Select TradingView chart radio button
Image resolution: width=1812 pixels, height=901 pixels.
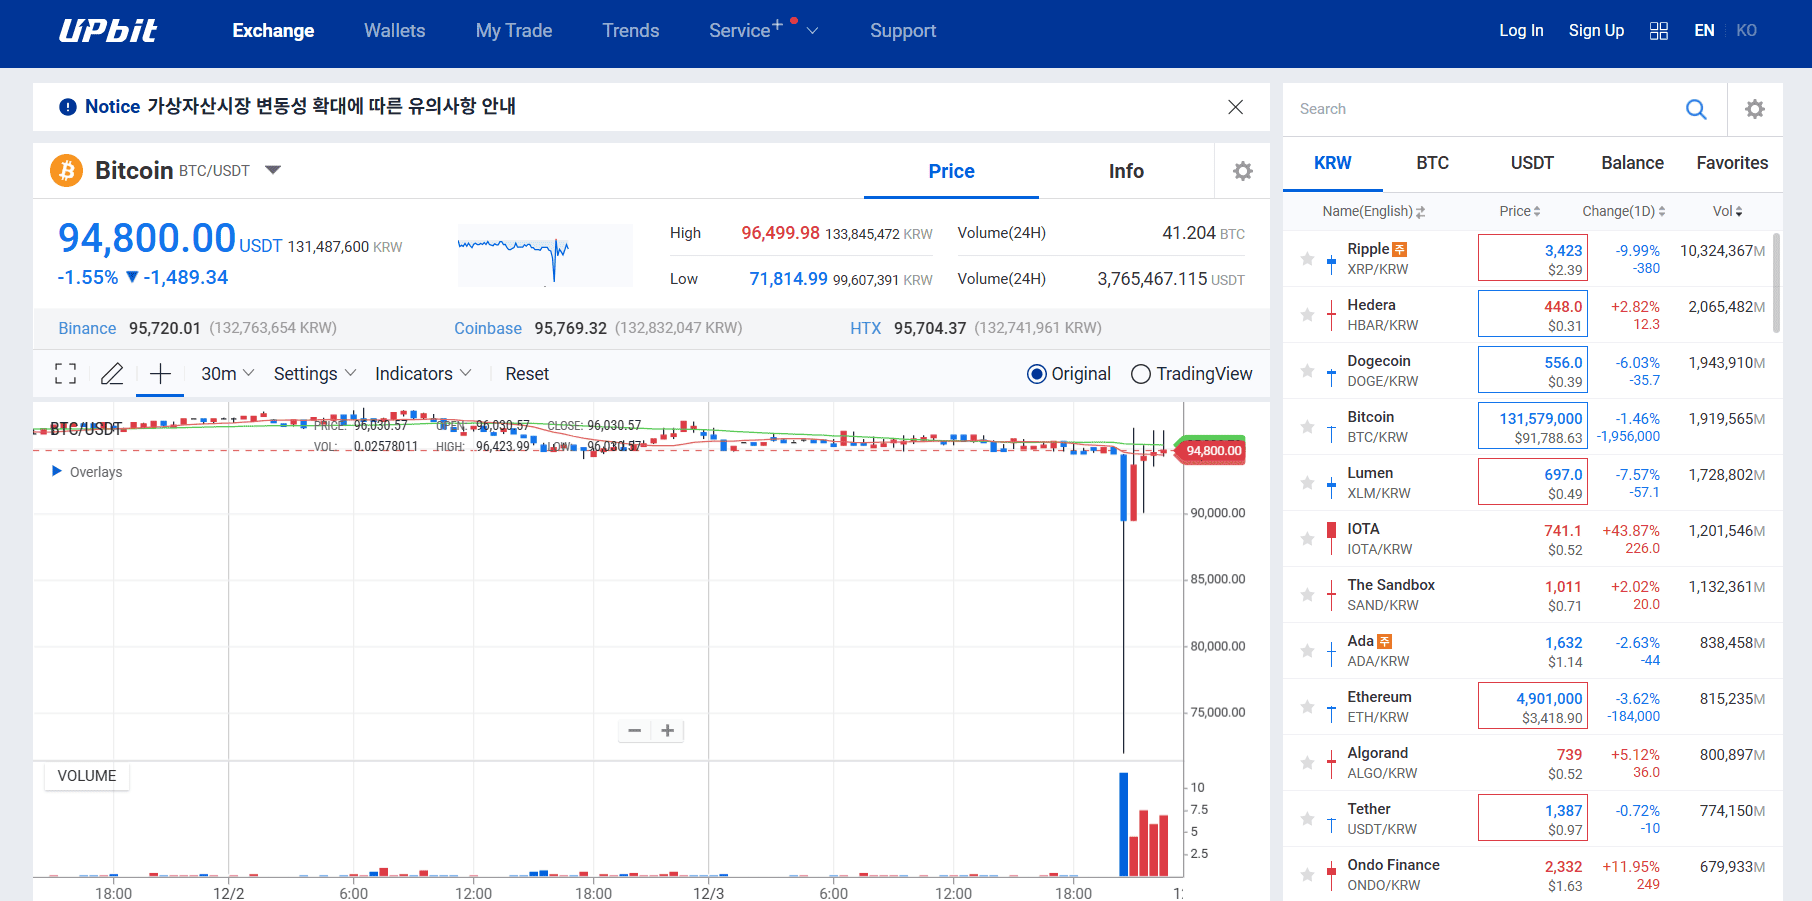1141,374
